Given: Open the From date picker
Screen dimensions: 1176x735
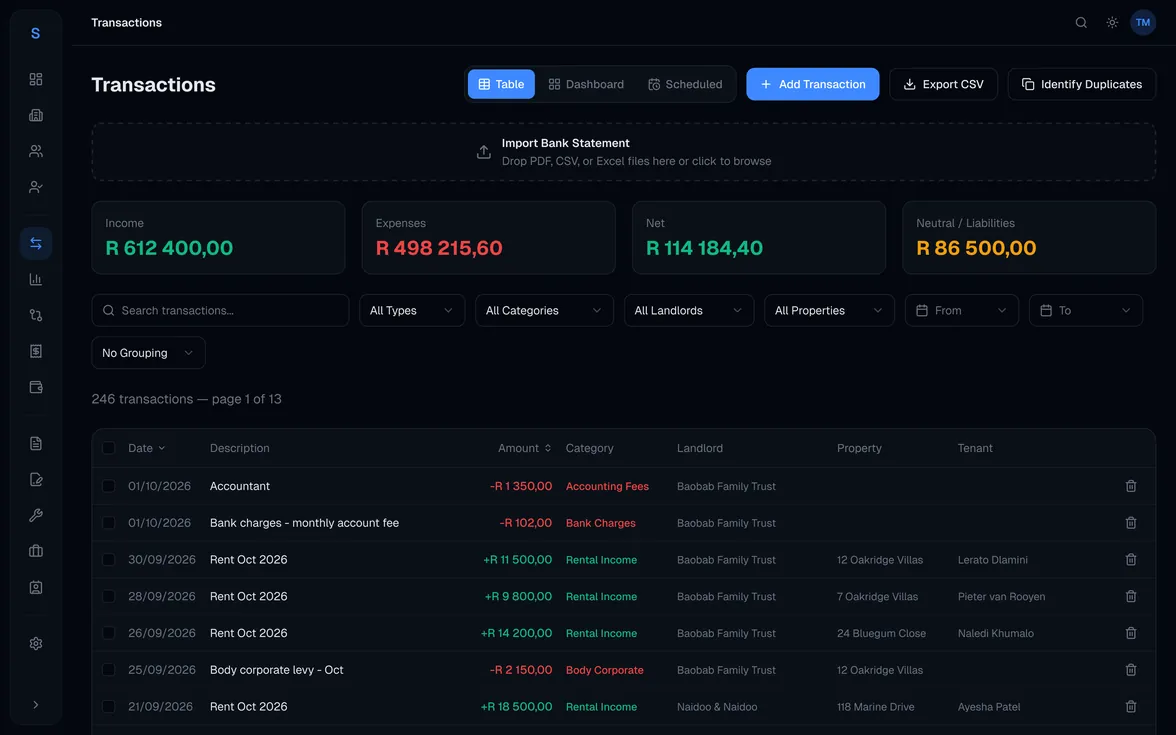Looking at the screenshot, I should [962, 310].
